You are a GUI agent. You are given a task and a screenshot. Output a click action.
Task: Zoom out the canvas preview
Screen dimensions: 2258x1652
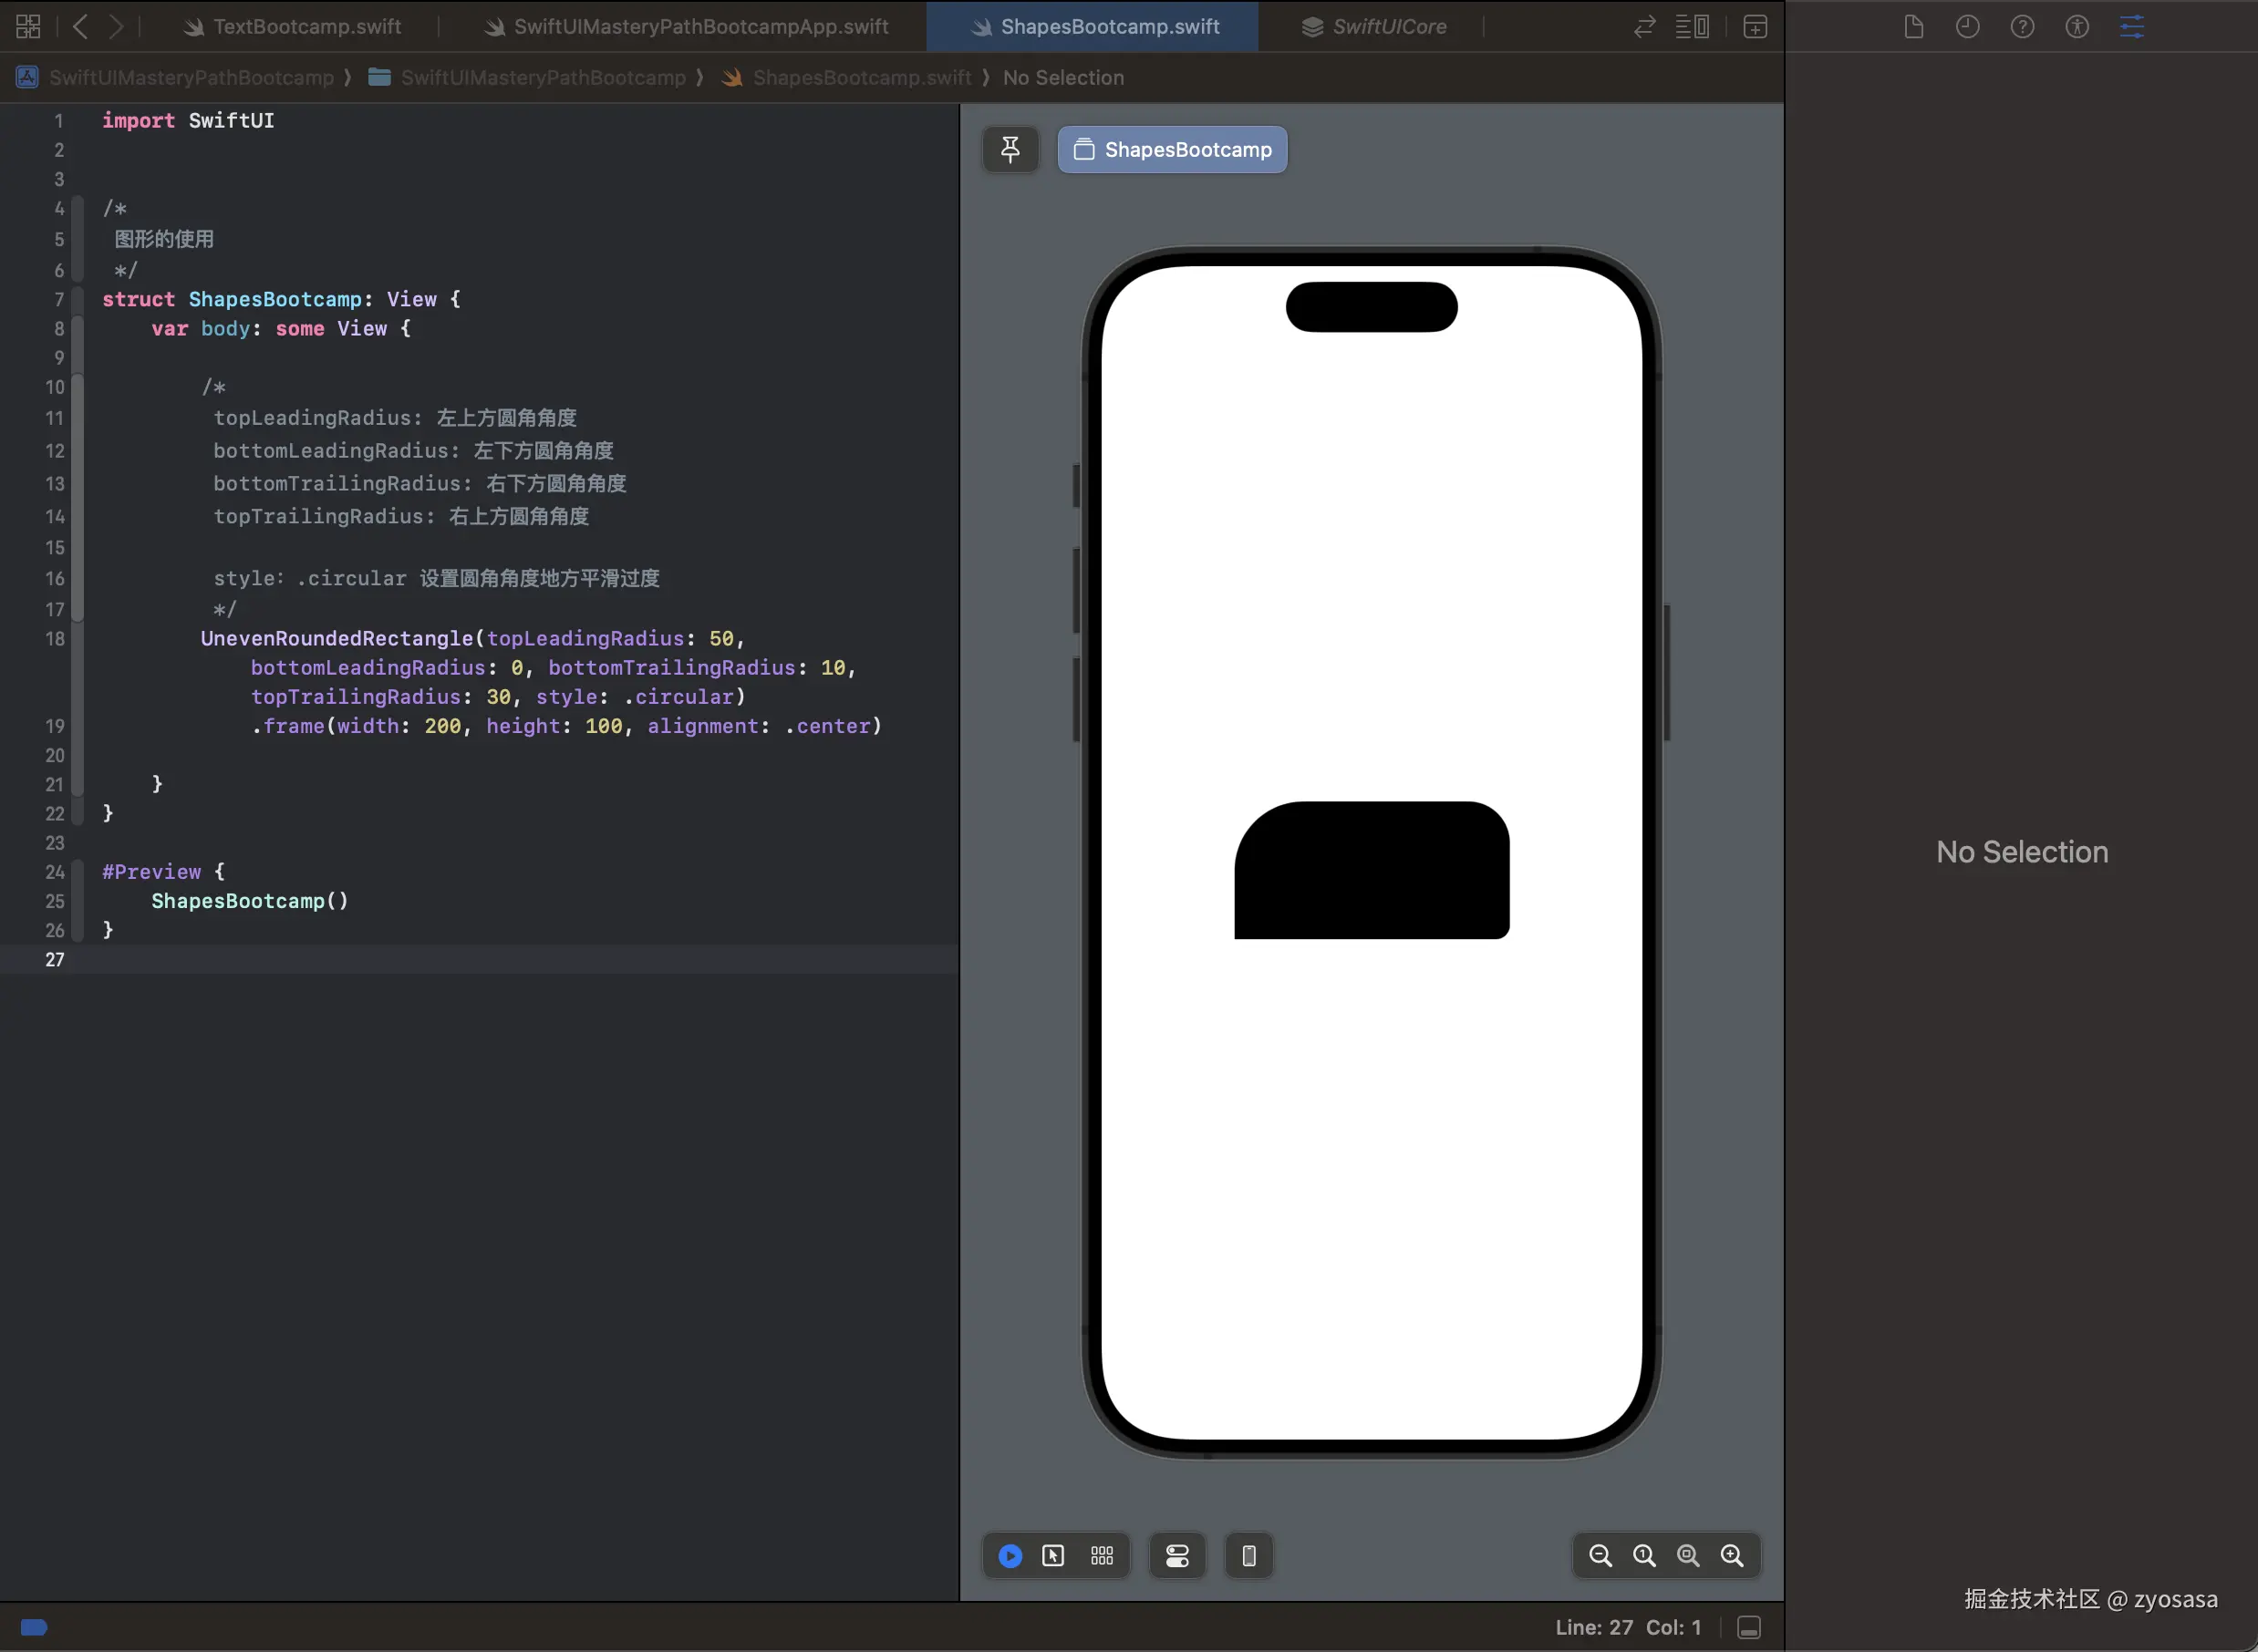point(1600,1556)
